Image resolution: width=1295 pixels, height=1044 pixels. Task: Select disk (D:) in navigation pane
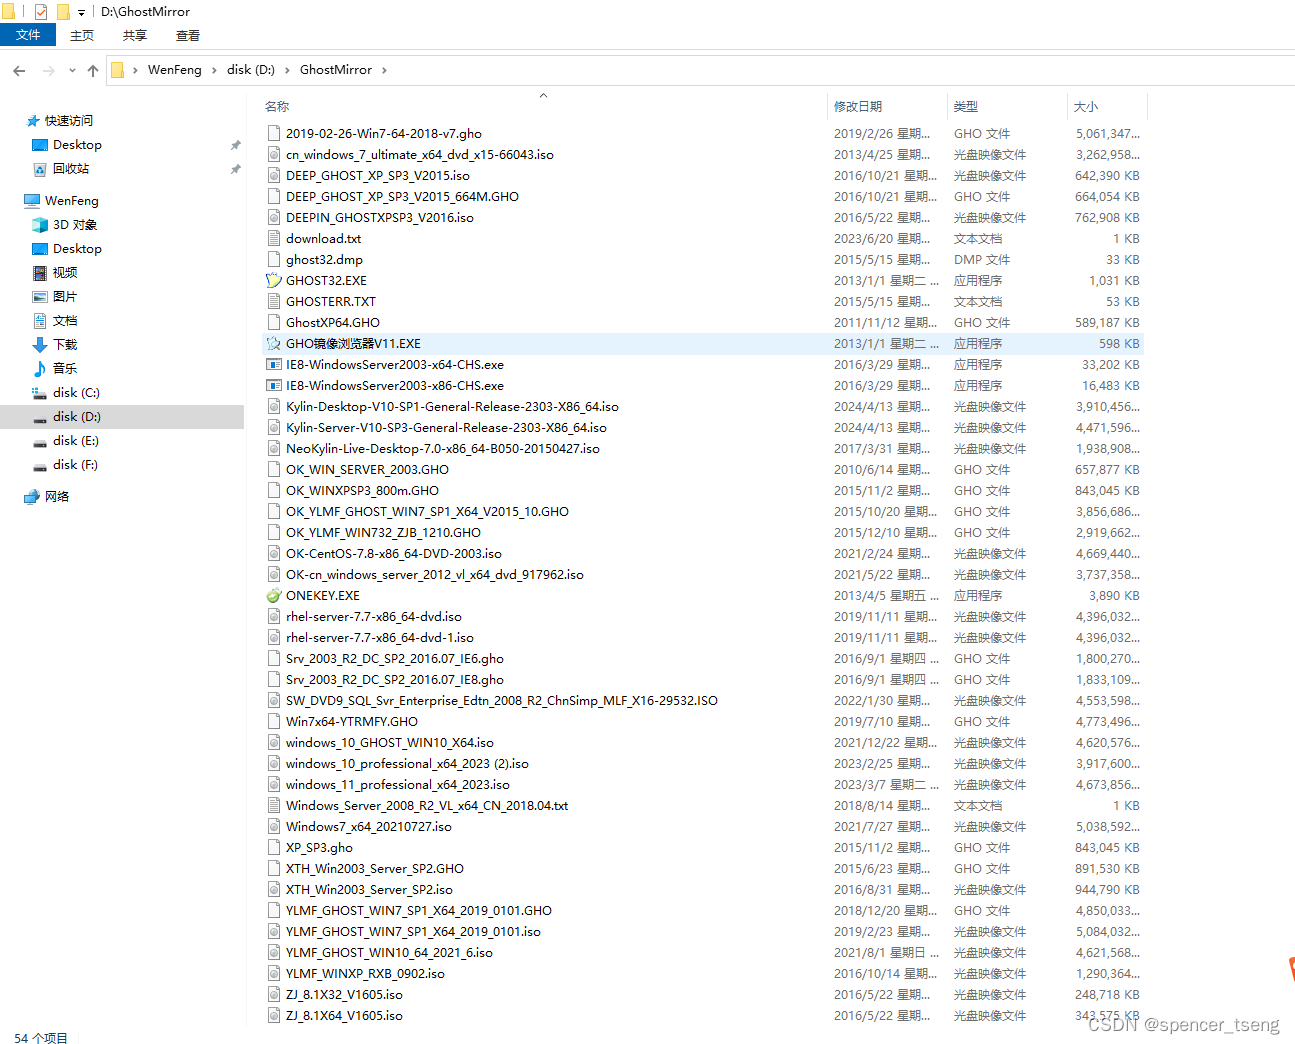point(77,417)
